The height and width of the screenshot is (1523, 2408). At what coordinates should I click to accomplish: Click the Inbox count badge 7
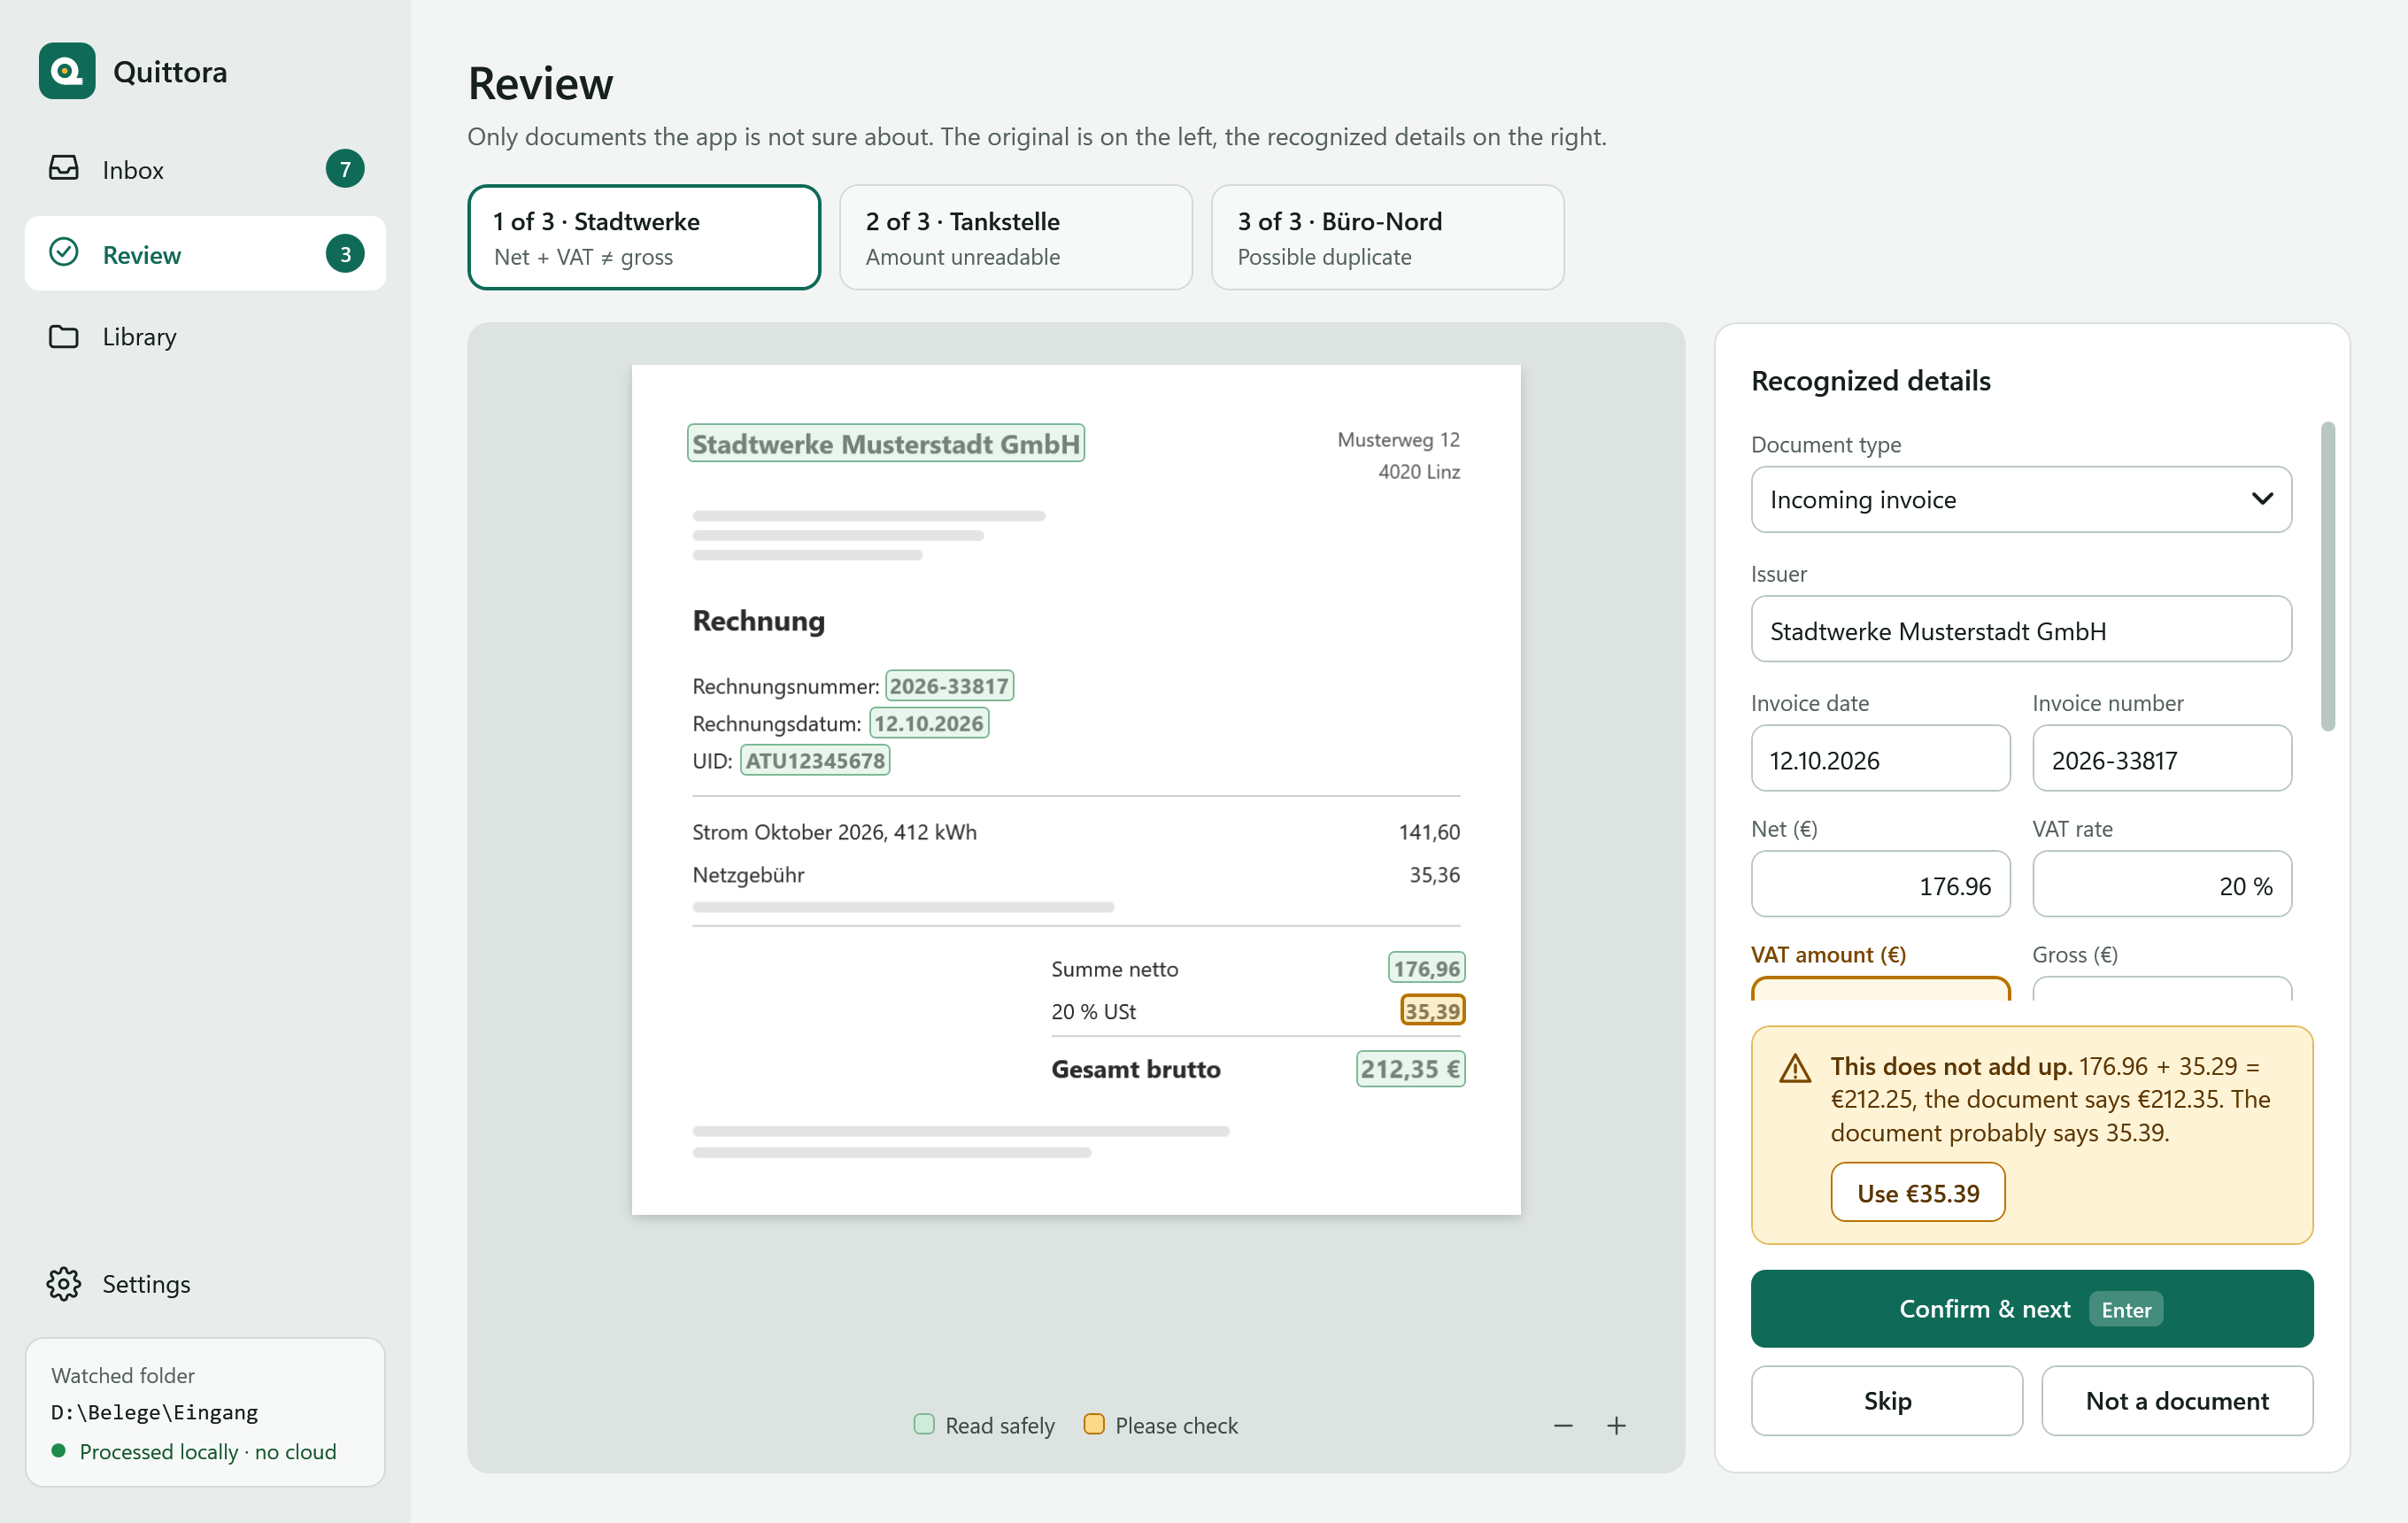click(x=345, y=169)
